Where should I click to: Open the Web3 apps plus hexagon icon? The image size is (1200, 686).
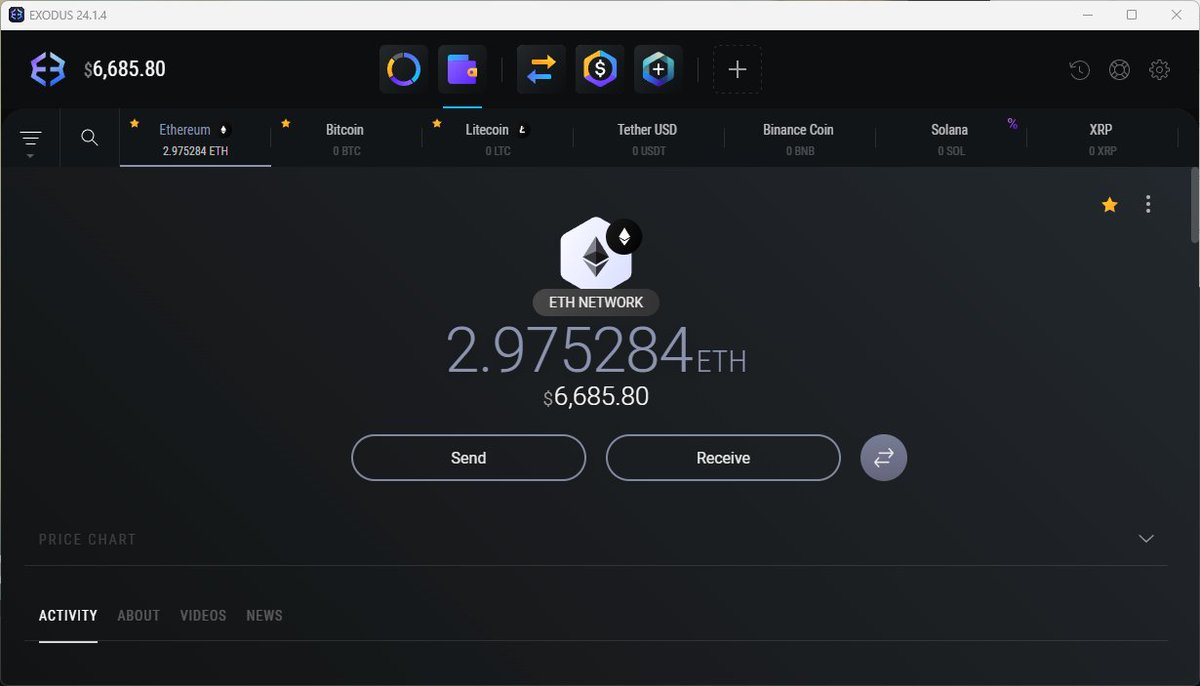[658, 69]
